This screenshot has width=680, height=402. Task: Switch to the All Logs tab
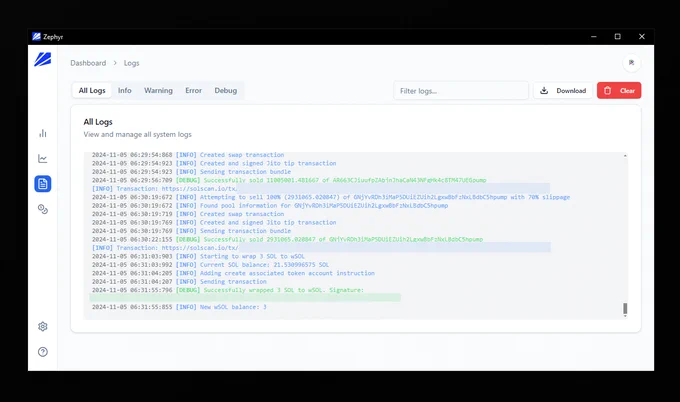click(x=92, y=91)
